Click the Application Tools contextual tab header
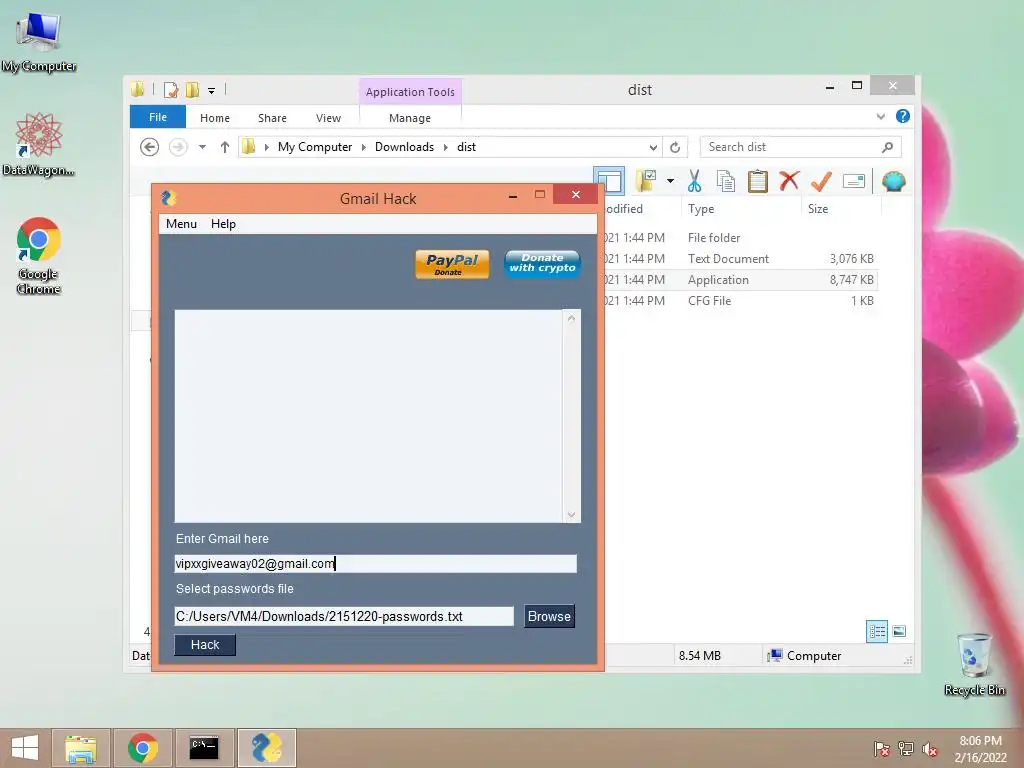 pyautogui.click(x=410, y=92)
